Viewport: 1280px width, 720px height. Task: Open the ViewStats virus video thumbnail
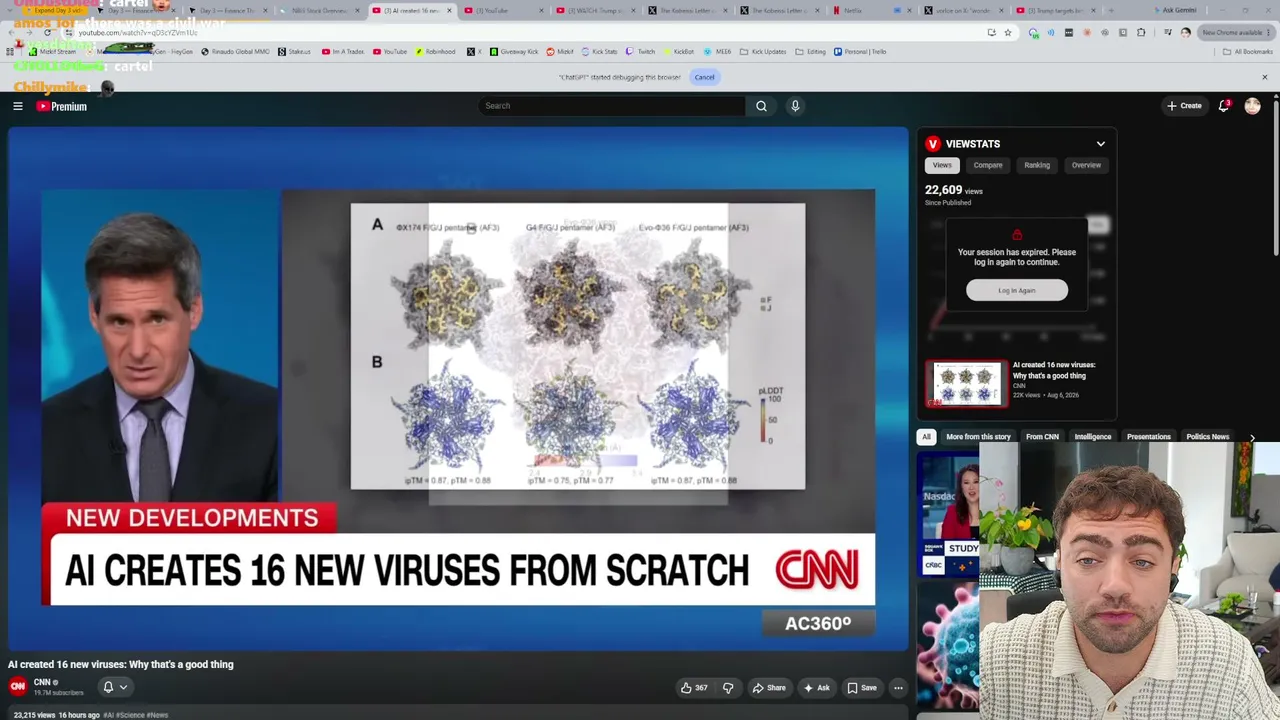(966, 384)
